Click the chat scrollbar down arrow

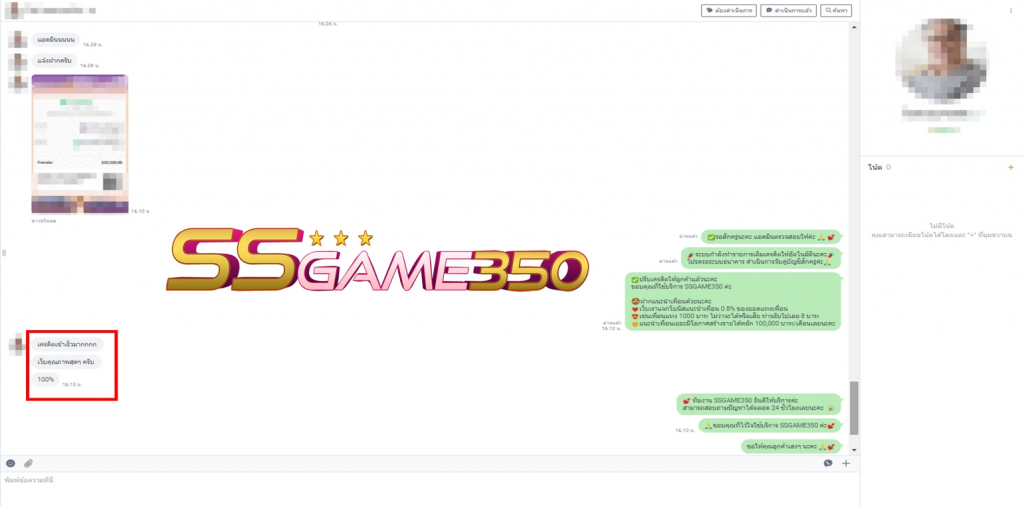click(x=854, y=450)
